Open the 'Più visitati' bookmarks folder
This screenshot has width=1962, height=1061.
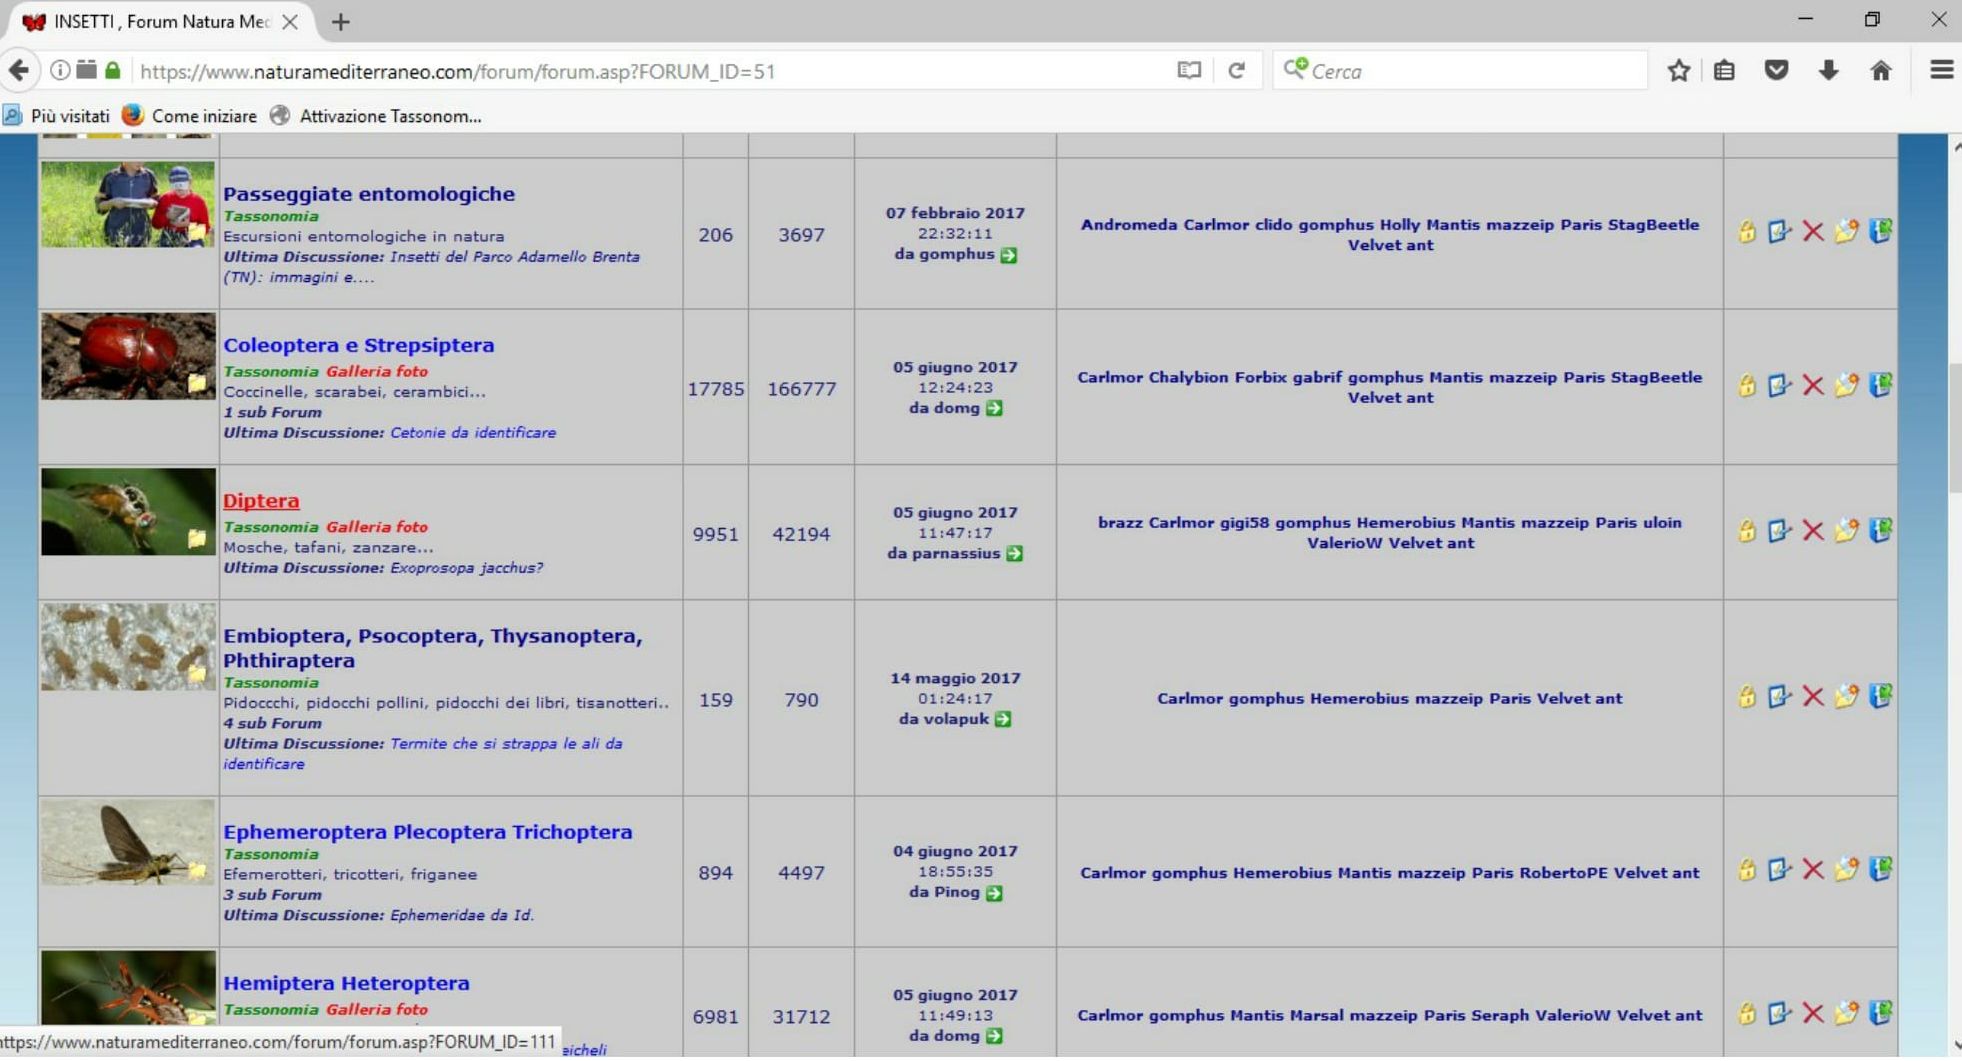(x=58, y=116)
